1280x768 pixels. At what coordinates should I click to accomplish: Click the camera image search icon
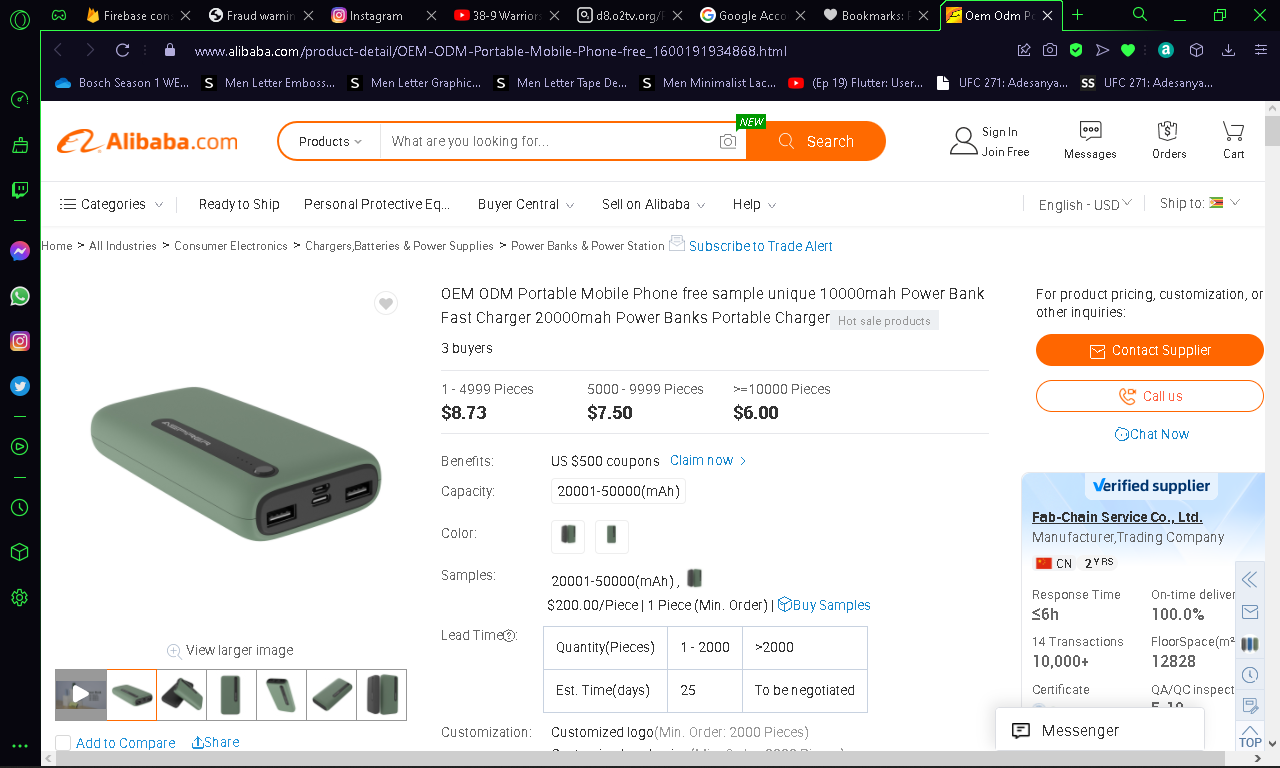pyautogui.click(x=728, y=142)
